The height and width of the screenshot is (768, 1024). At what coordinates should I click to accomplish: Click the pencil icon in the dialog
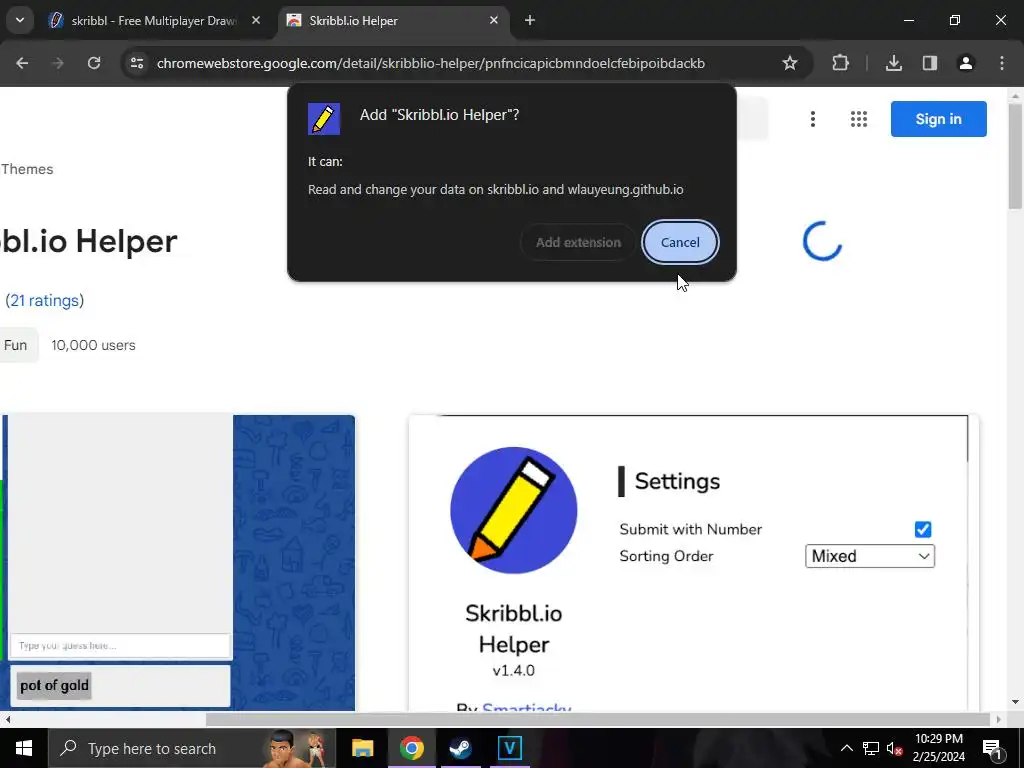(x=324, y=119)
